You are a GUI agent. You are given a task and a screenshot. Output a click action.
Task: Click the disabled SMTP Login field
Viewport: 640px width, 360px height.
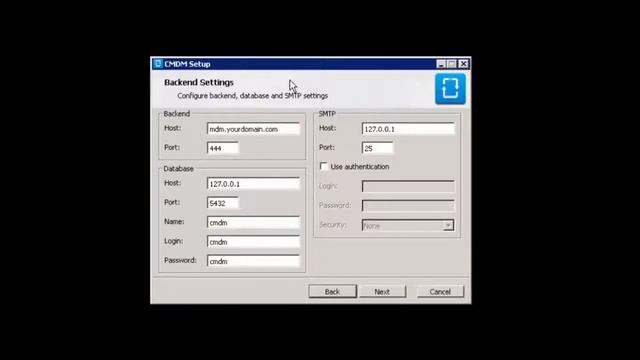tap(408, 187)
